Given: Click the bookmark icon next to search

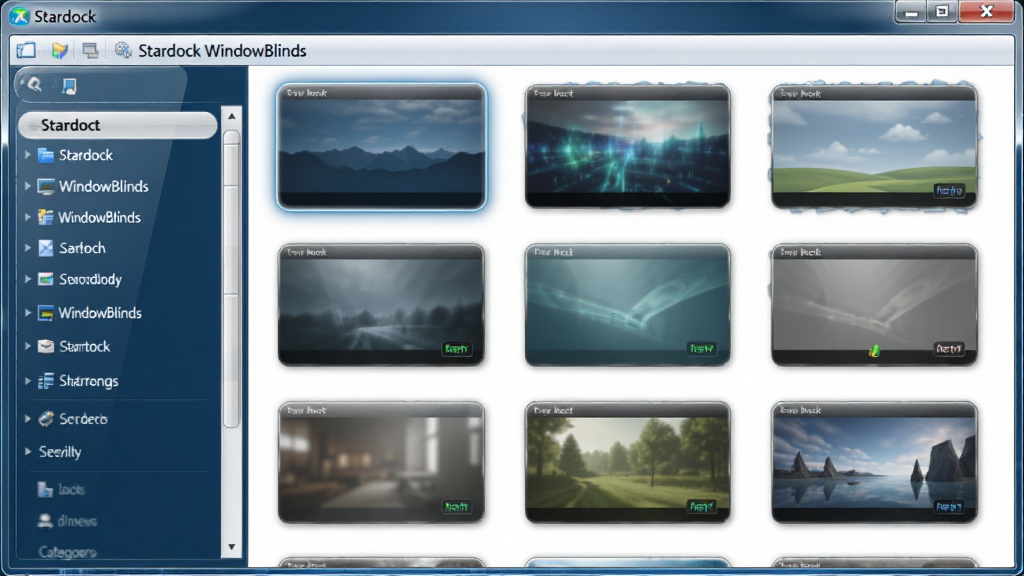Looking at the screenshot, I should point(69,86).
